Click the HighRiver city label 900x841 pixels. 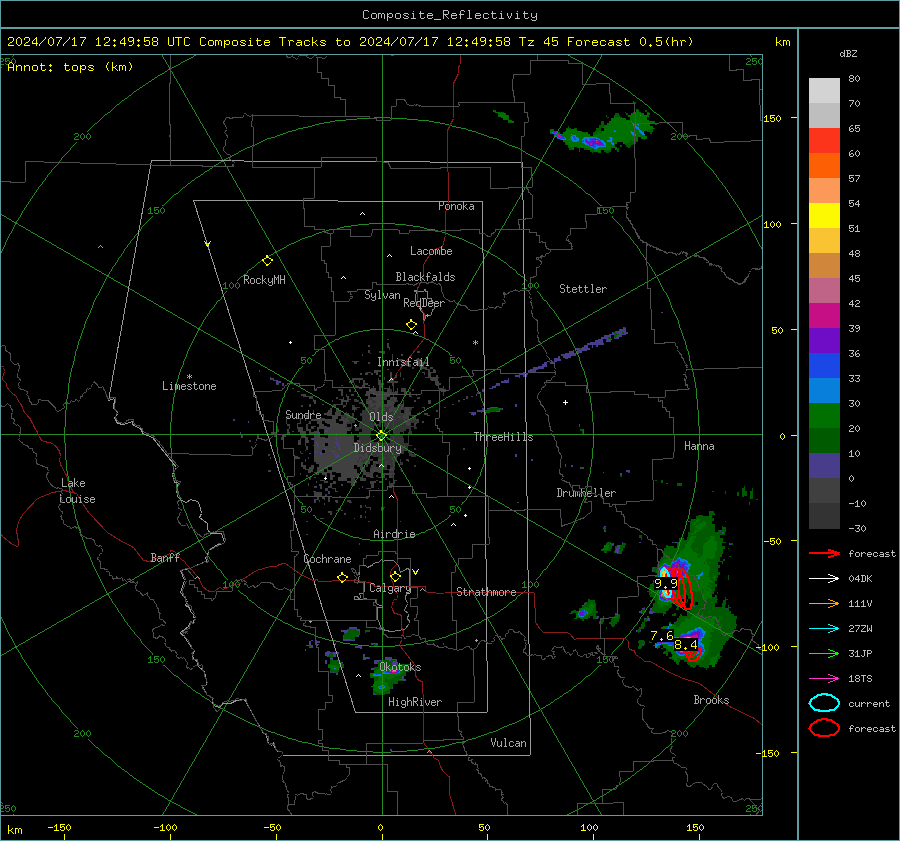click(415, 702)
